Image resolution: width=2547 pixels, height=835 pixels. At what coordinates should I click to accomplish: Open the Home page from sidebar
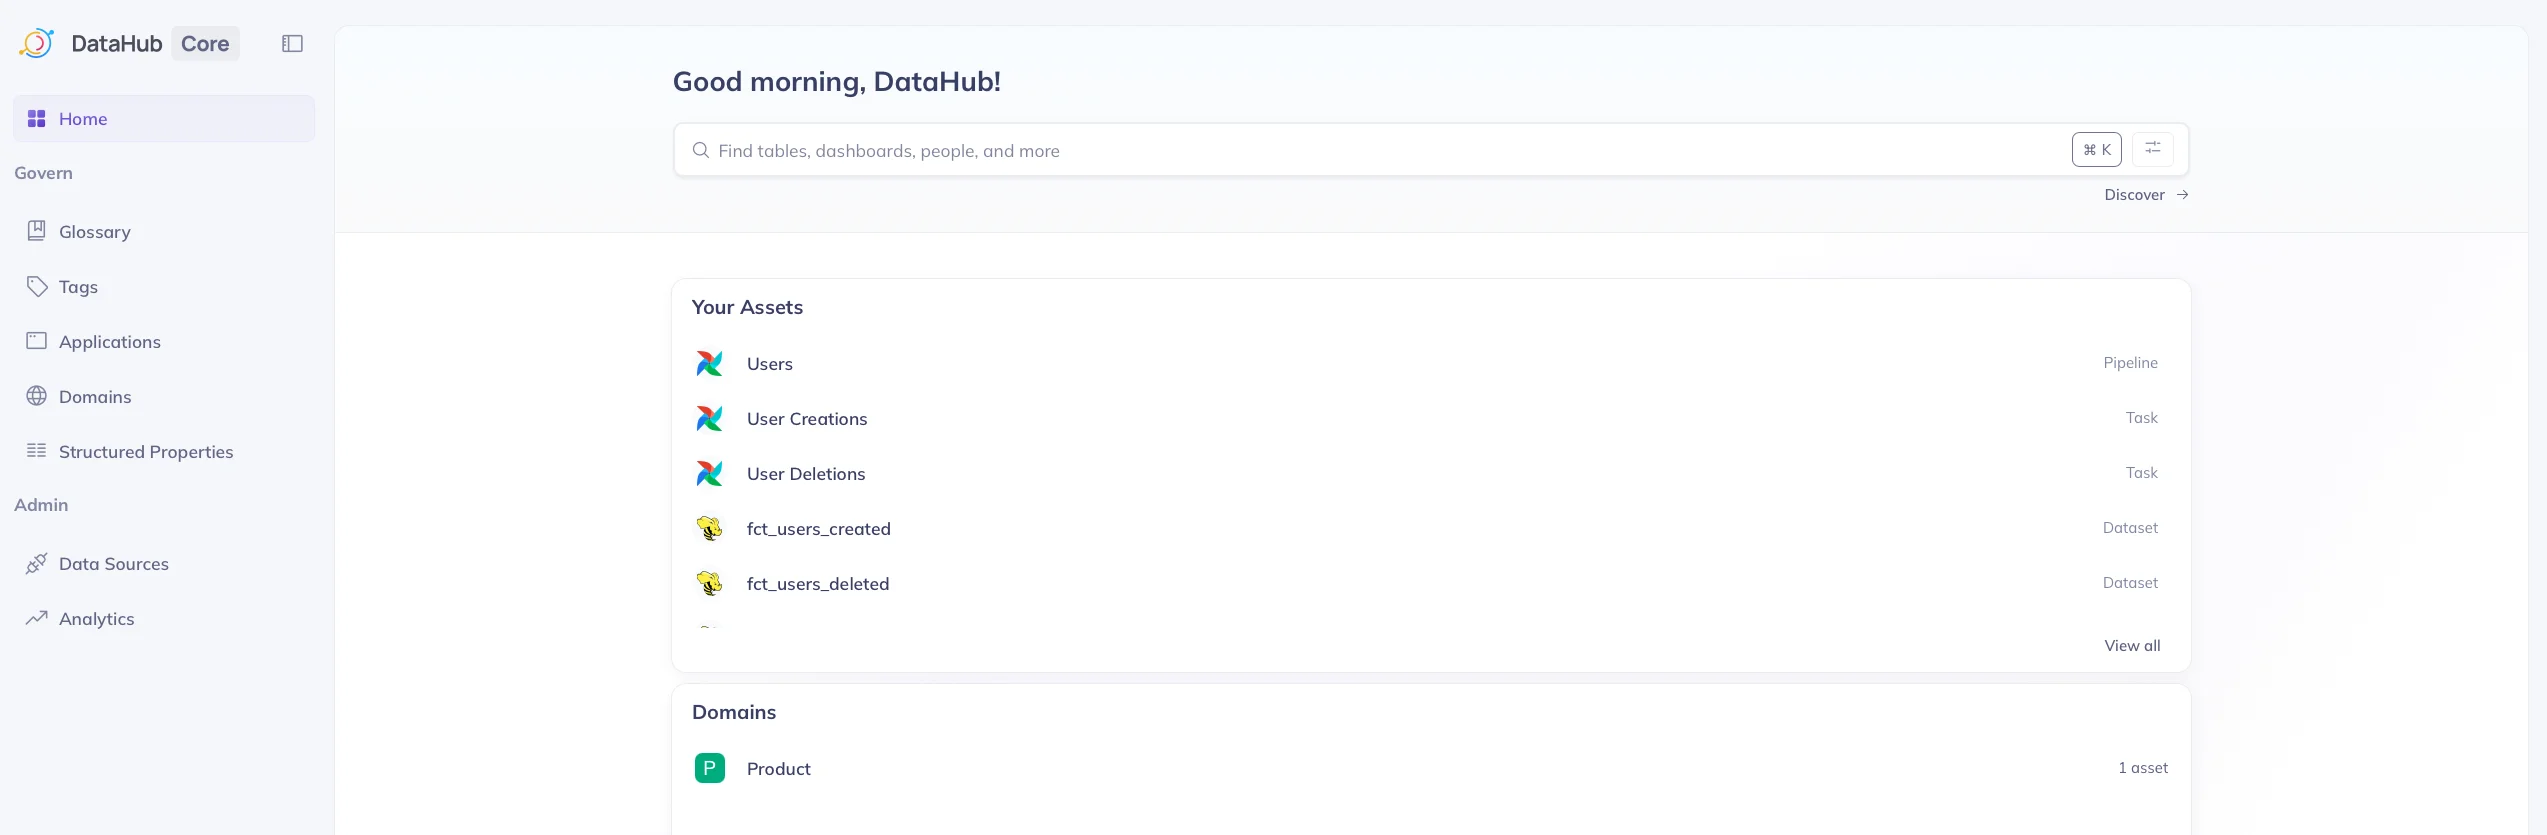pos(164,118)
